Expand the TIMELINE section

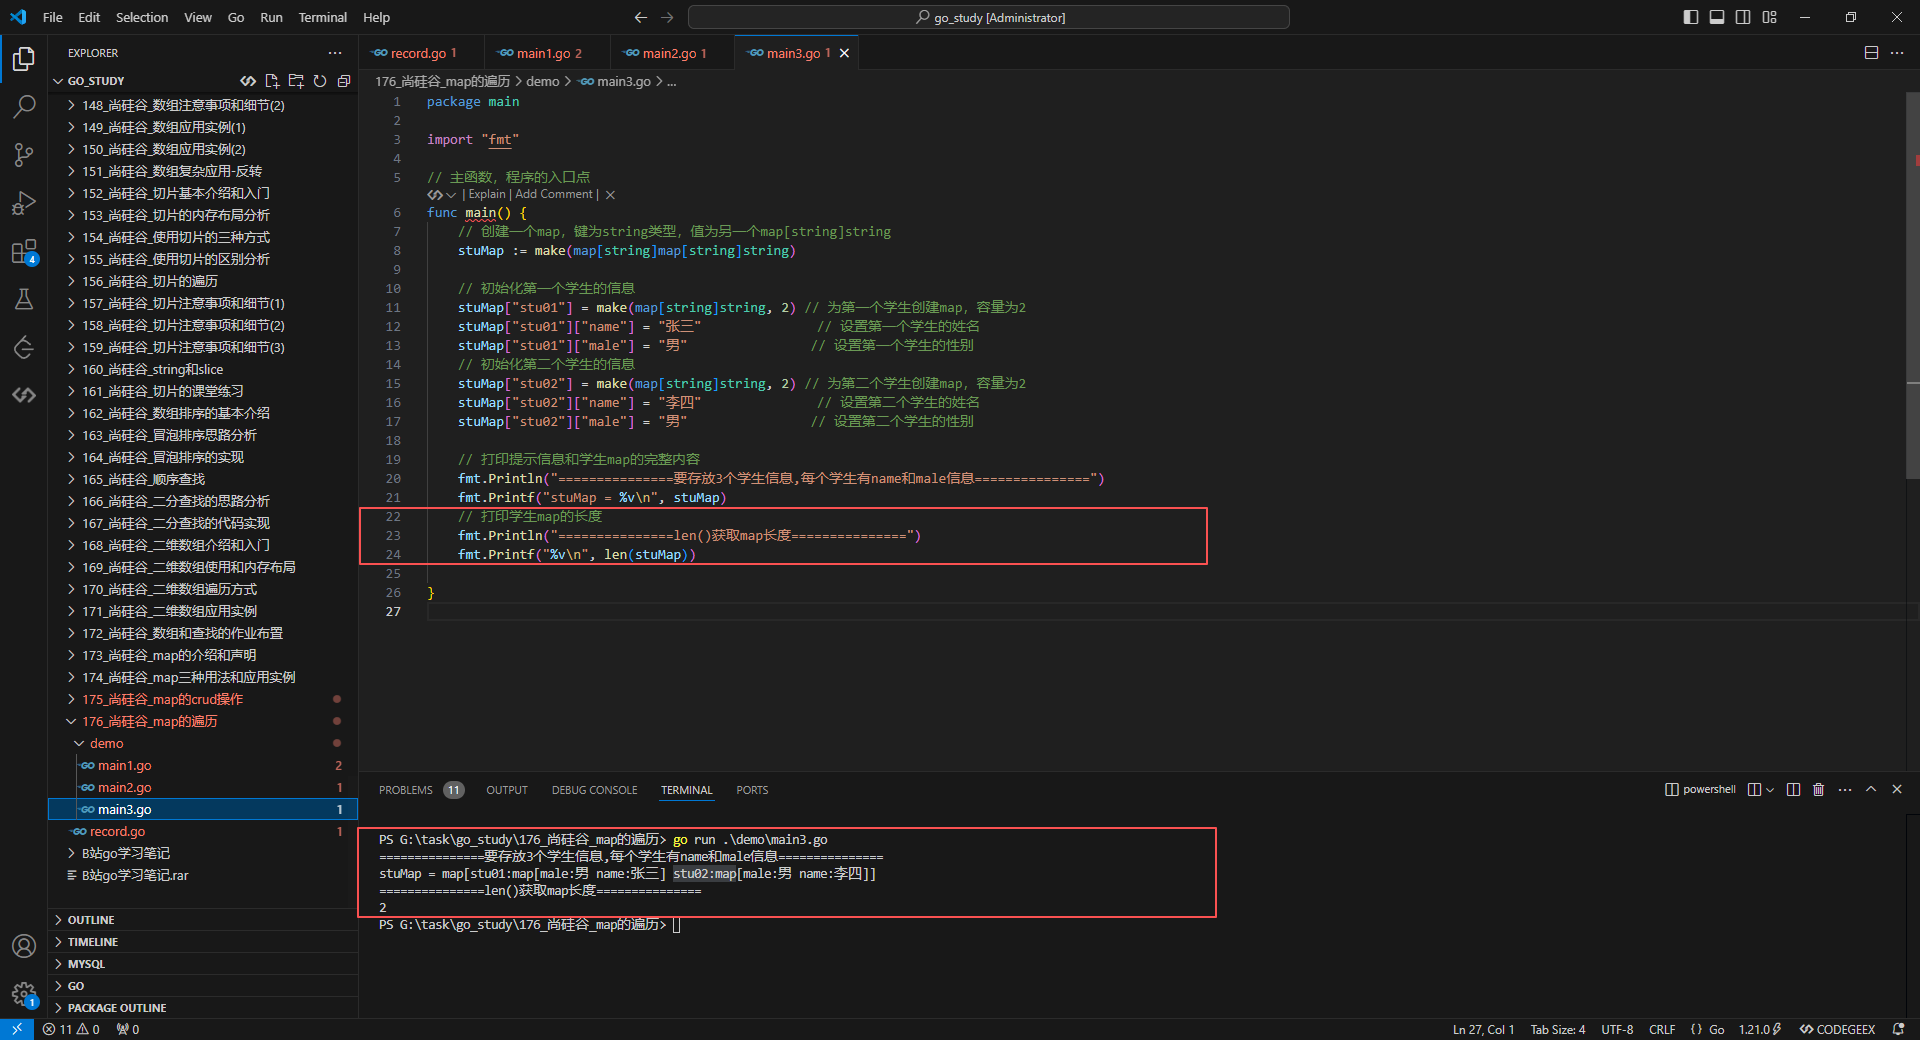pyautogui.click(x=203, y=942)
